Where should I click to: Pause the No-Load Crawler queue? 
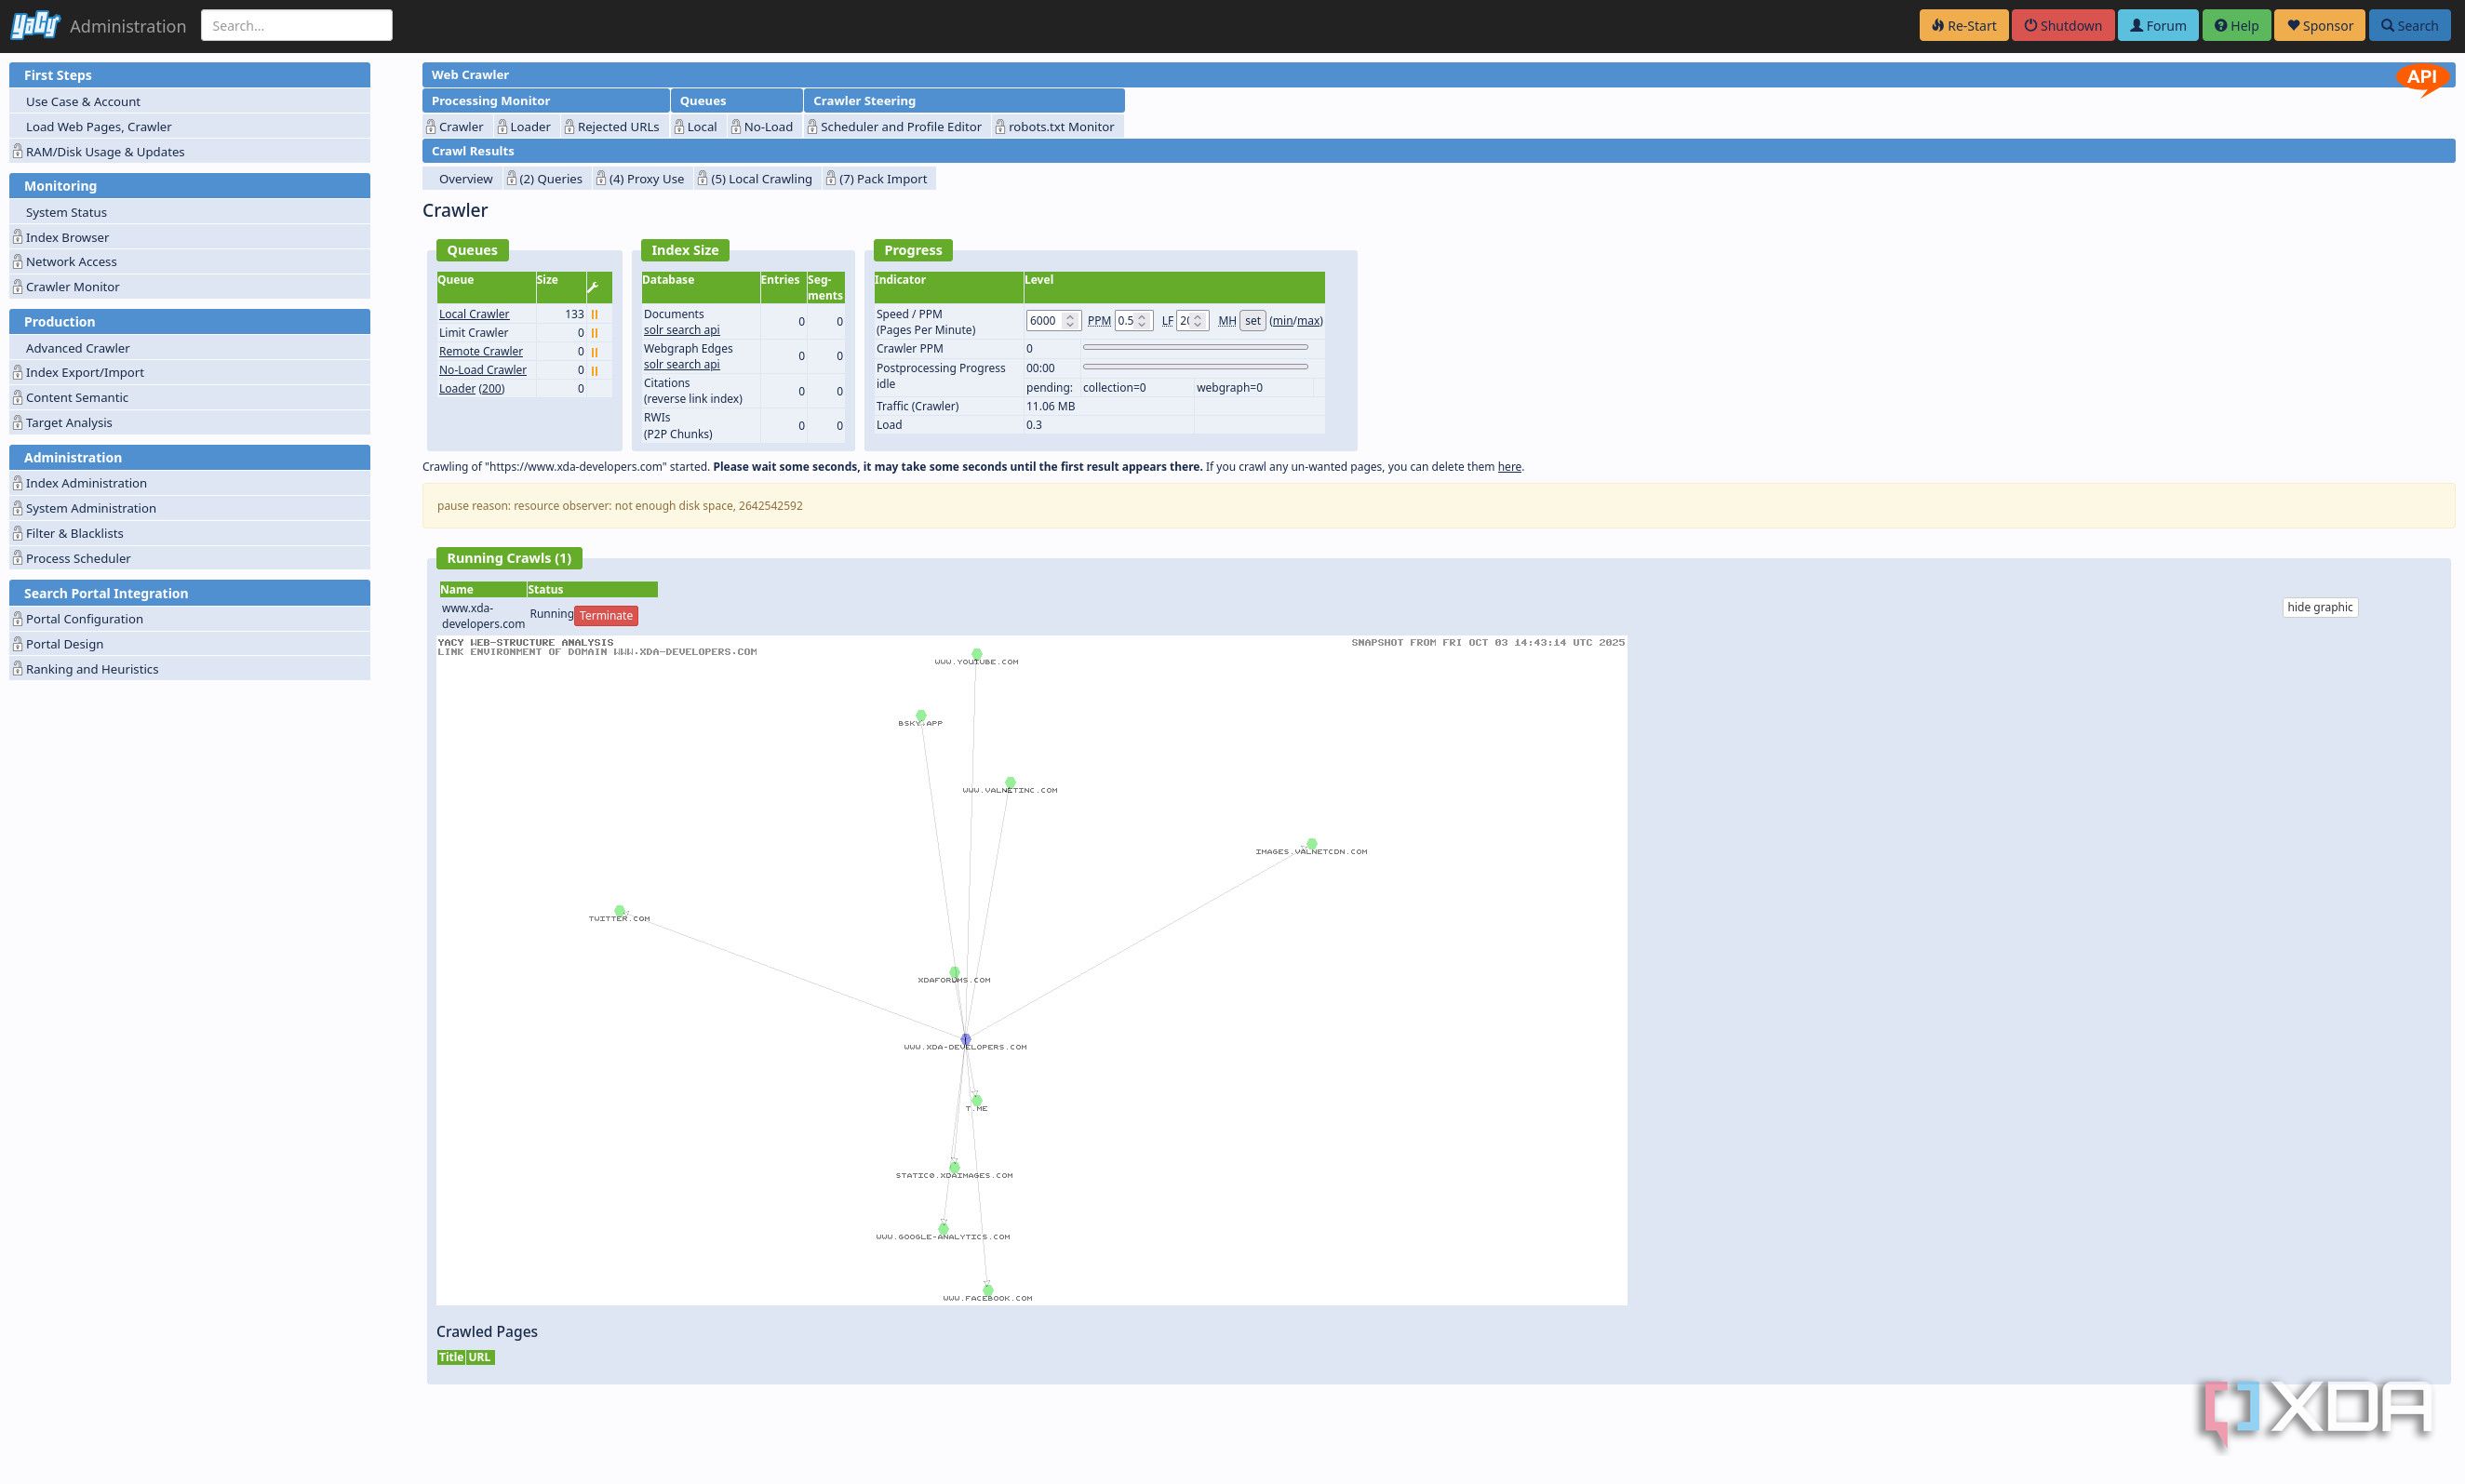click(594, 370)
